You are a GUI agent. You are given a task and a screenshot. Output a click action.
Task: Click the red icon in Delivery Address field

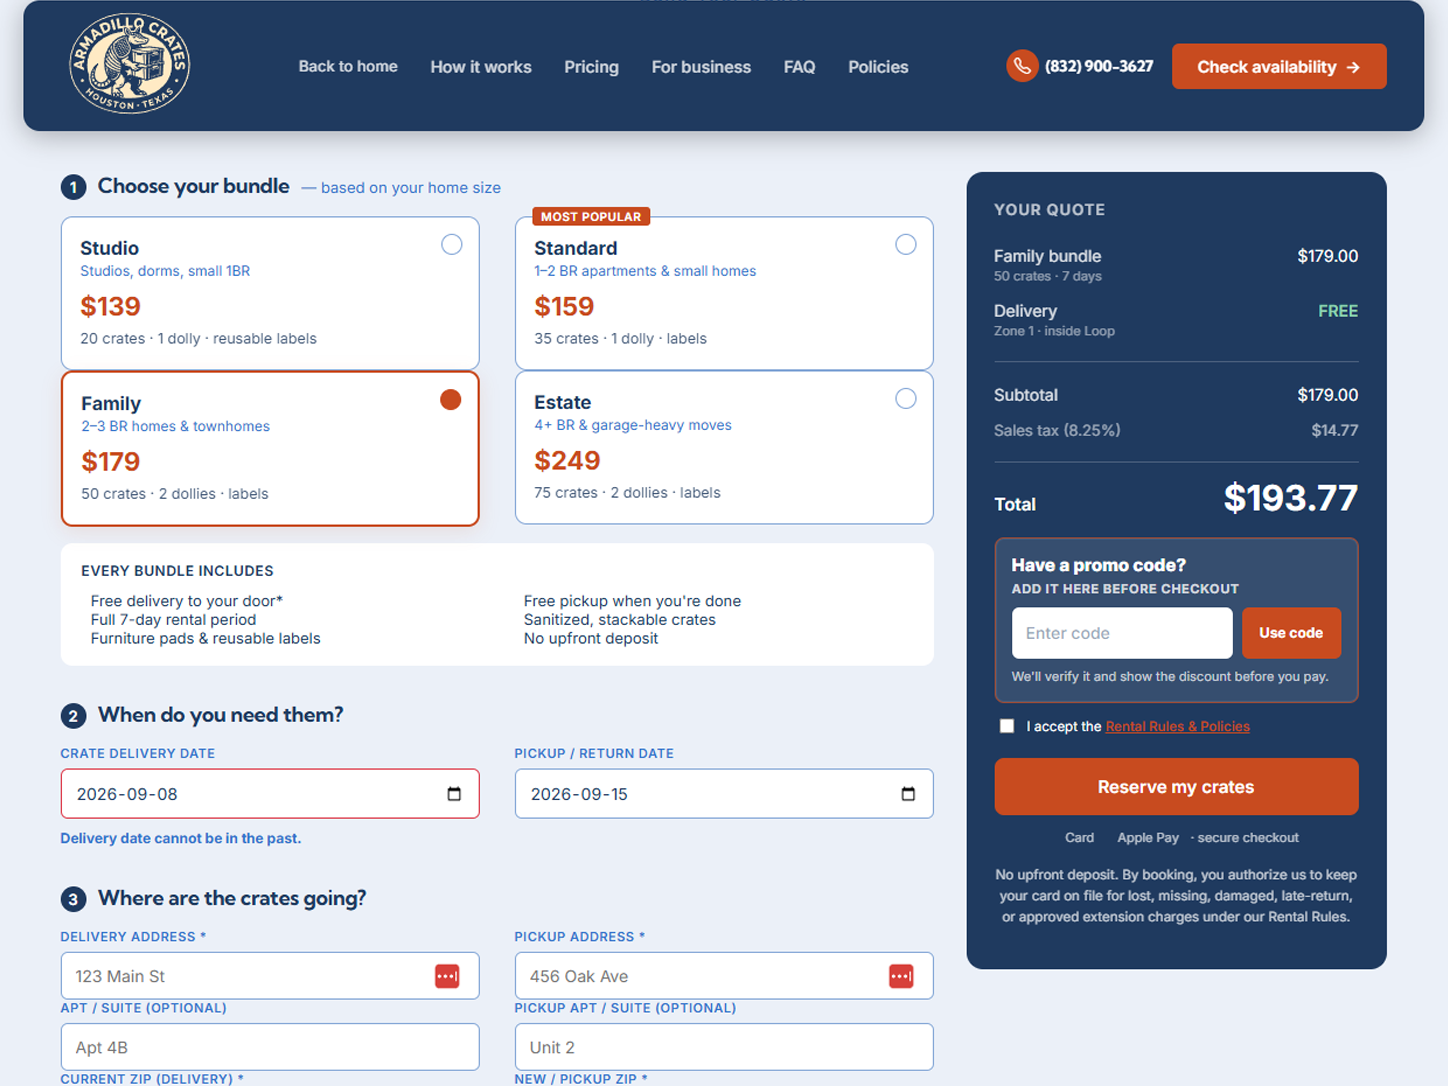click(447, 976)
